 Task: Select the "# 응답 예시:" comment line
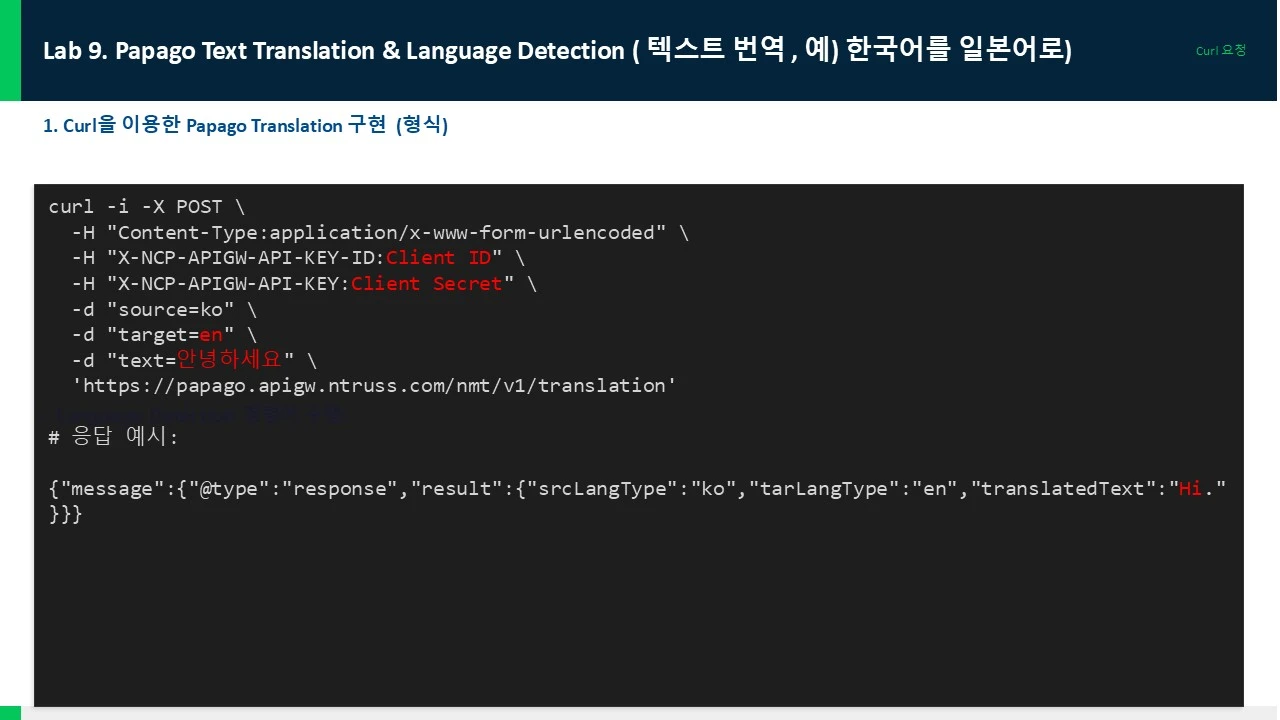113,437
